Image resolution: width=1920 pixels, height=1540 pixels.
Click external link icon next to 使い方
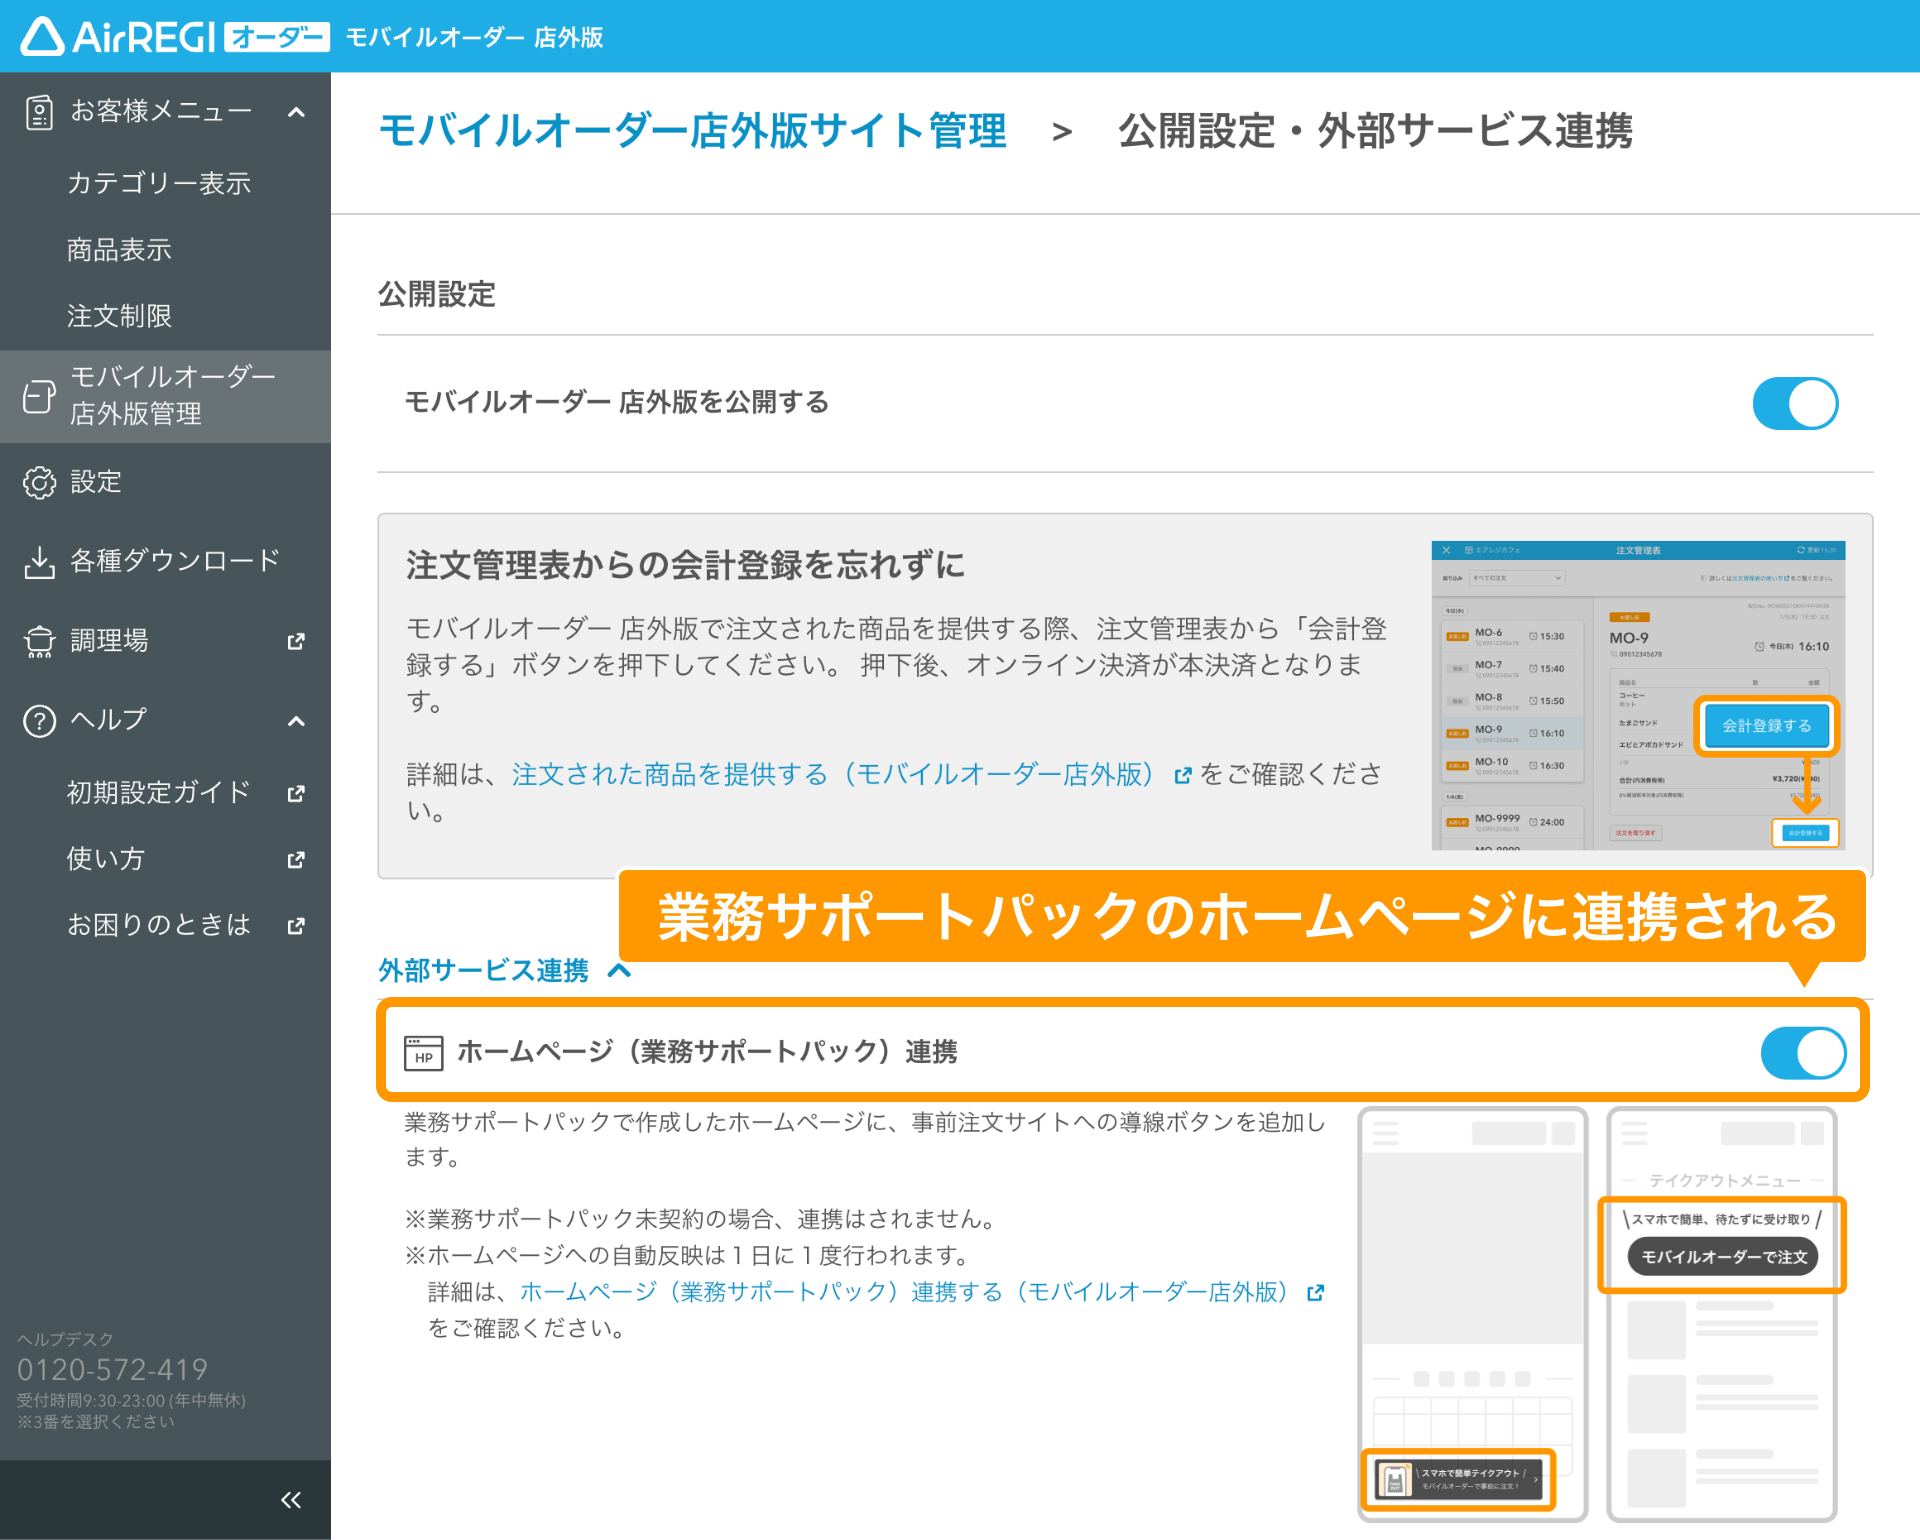tap(296, 859)
